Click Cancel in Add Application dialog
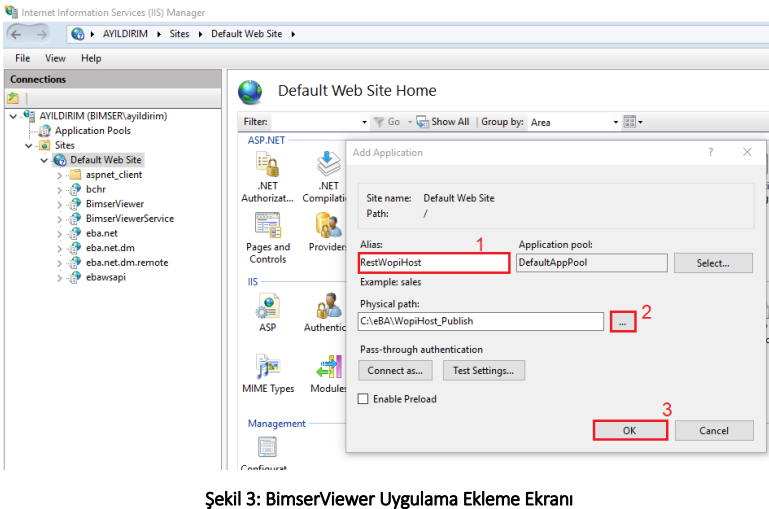The height and width of the screenshot is (509, 769). 714,431
